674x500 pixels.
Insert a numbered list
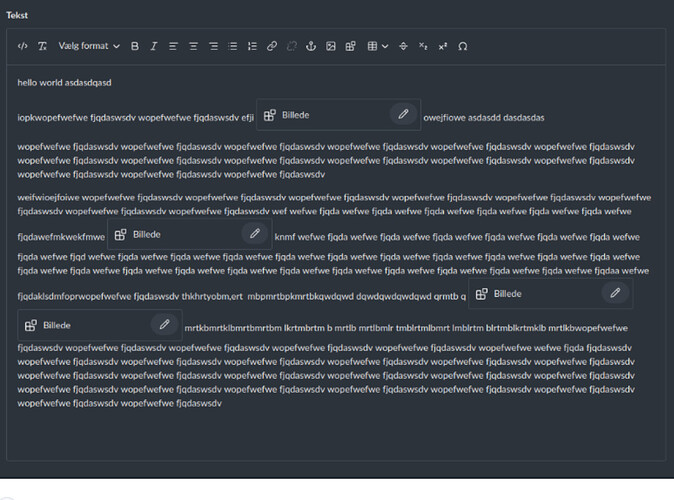(252, 46)
